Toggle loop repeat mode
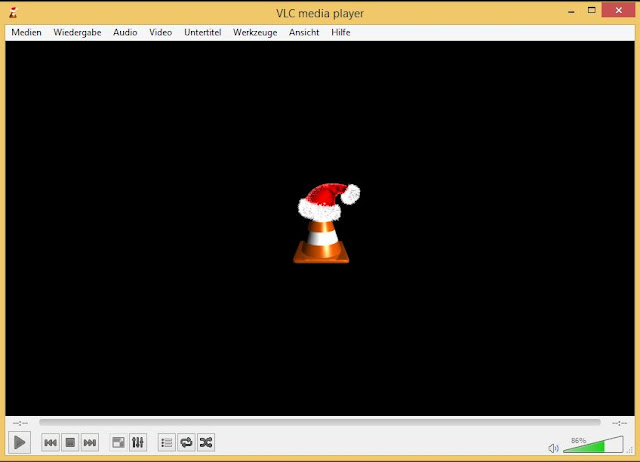This screenshot has width=640, height=462. coord(186,442)
